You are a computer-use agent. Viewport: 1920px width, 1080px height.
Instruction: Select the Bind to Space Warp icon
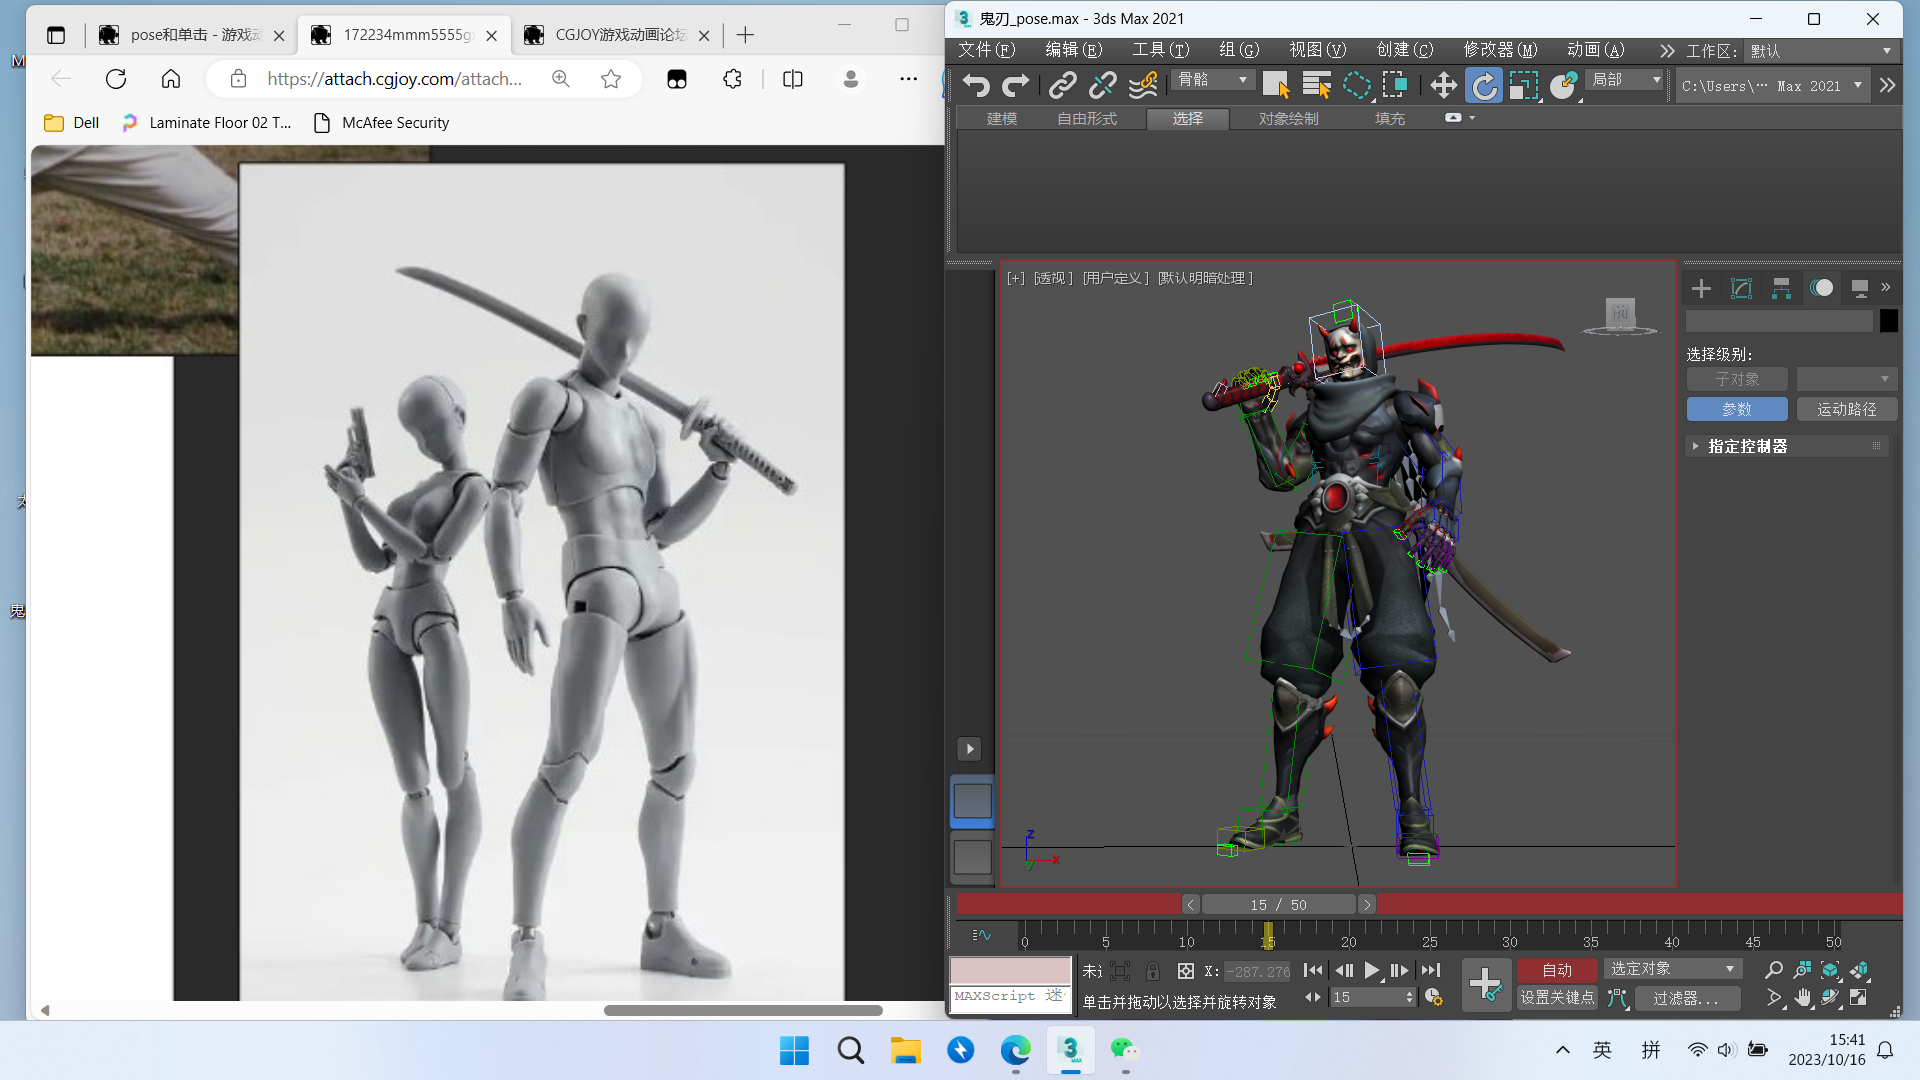pyautogui.click(x=1142, y=86)
